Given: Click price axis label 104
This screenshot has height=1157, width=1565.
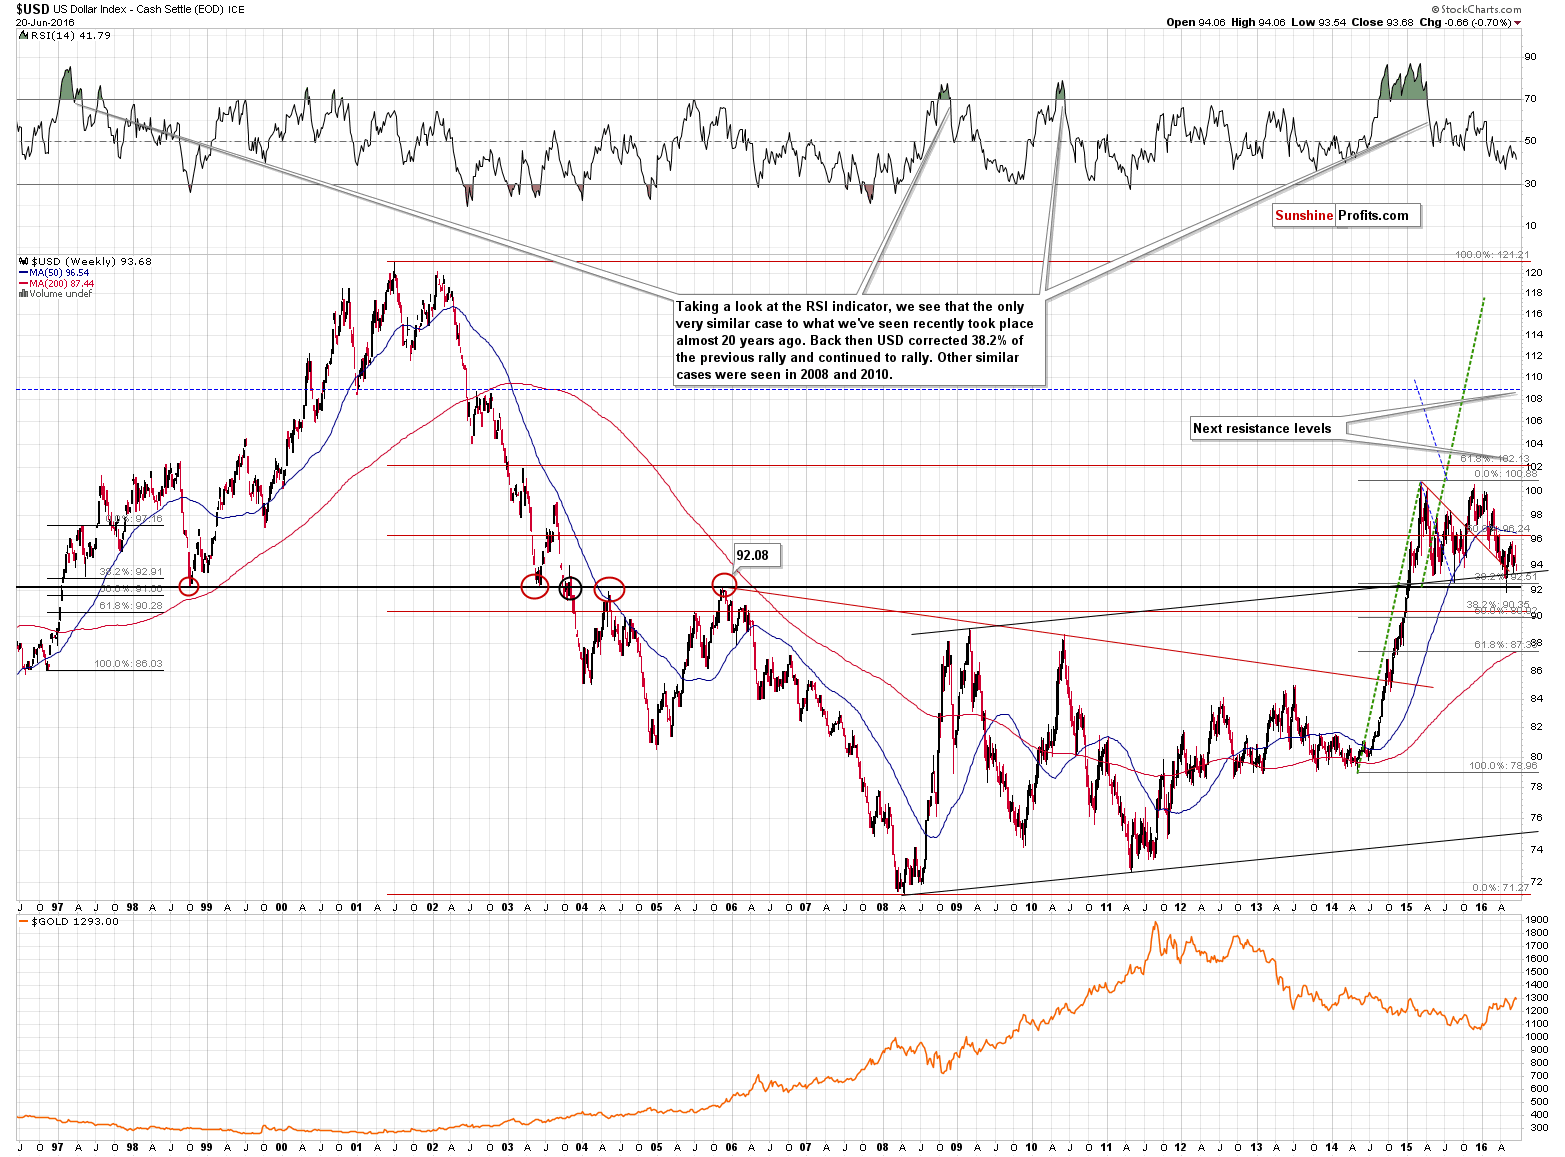Looking at the screenshot, I should coord(1533,444).
